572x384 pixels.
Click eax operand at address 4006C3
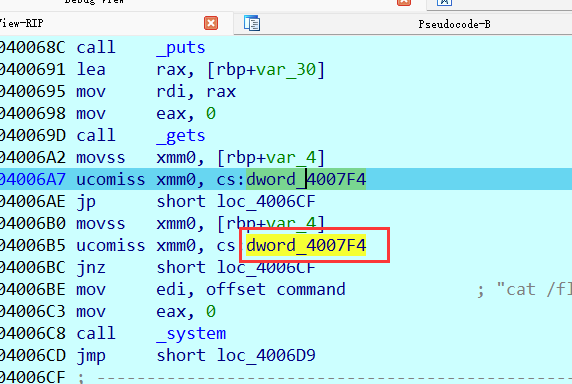point(171,311)
